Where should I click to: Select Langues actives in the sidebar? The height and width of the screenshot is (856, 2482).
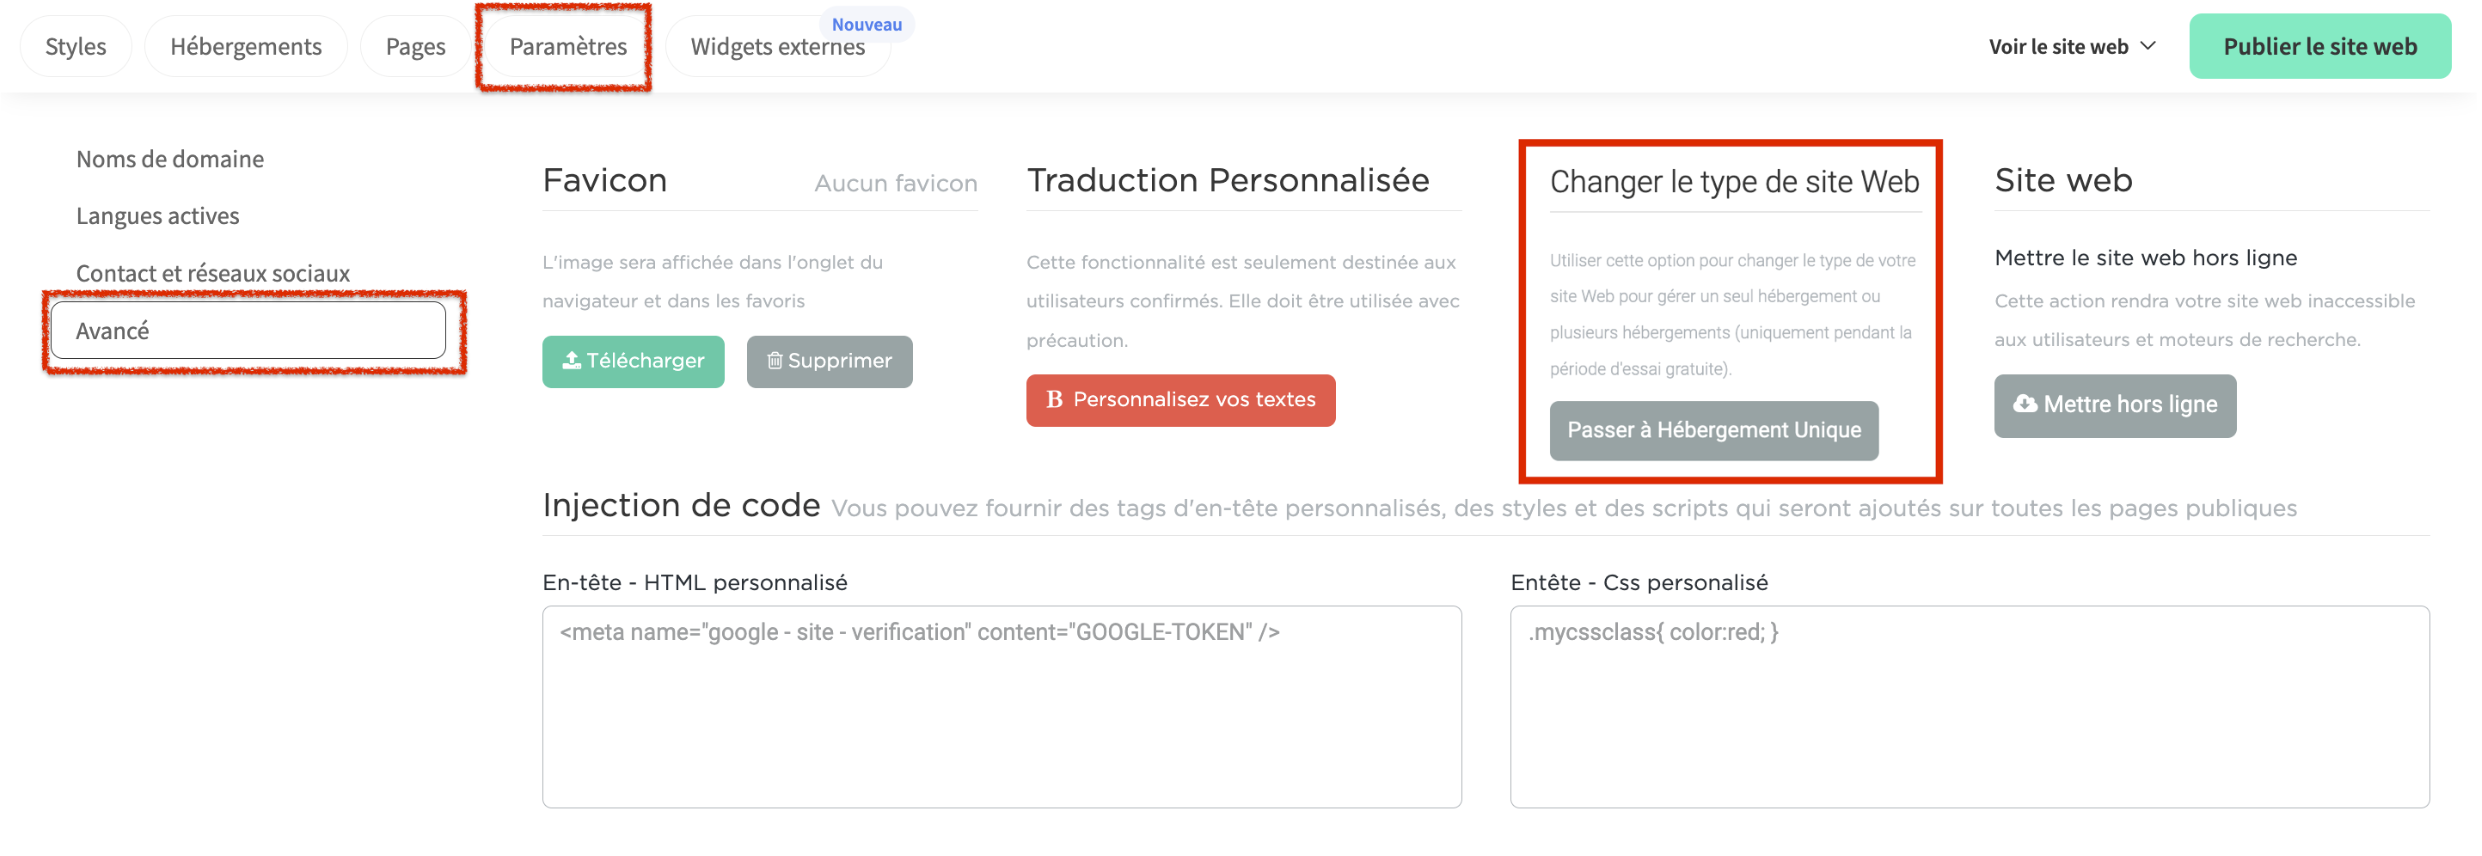(158, 216)
